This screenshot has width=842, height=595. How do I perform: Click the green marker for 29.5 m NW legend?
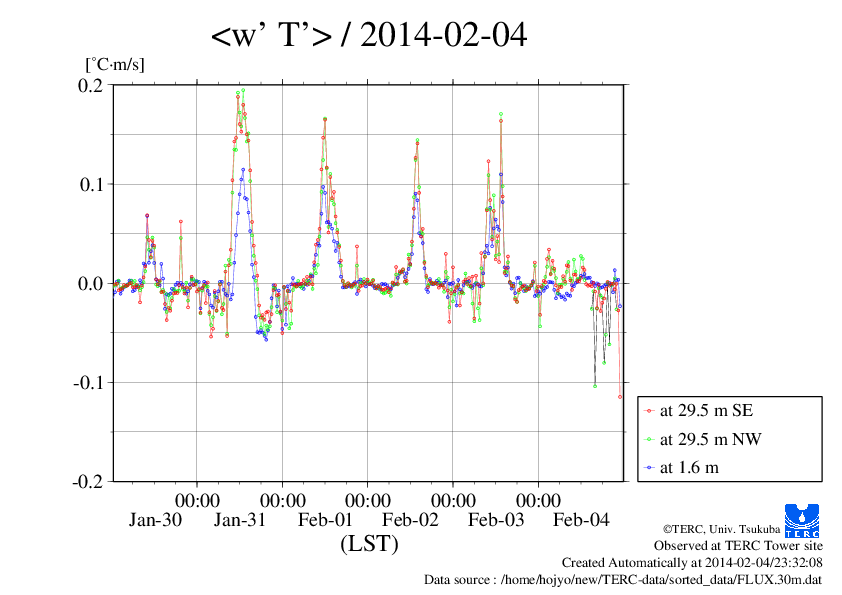[650, 440]
